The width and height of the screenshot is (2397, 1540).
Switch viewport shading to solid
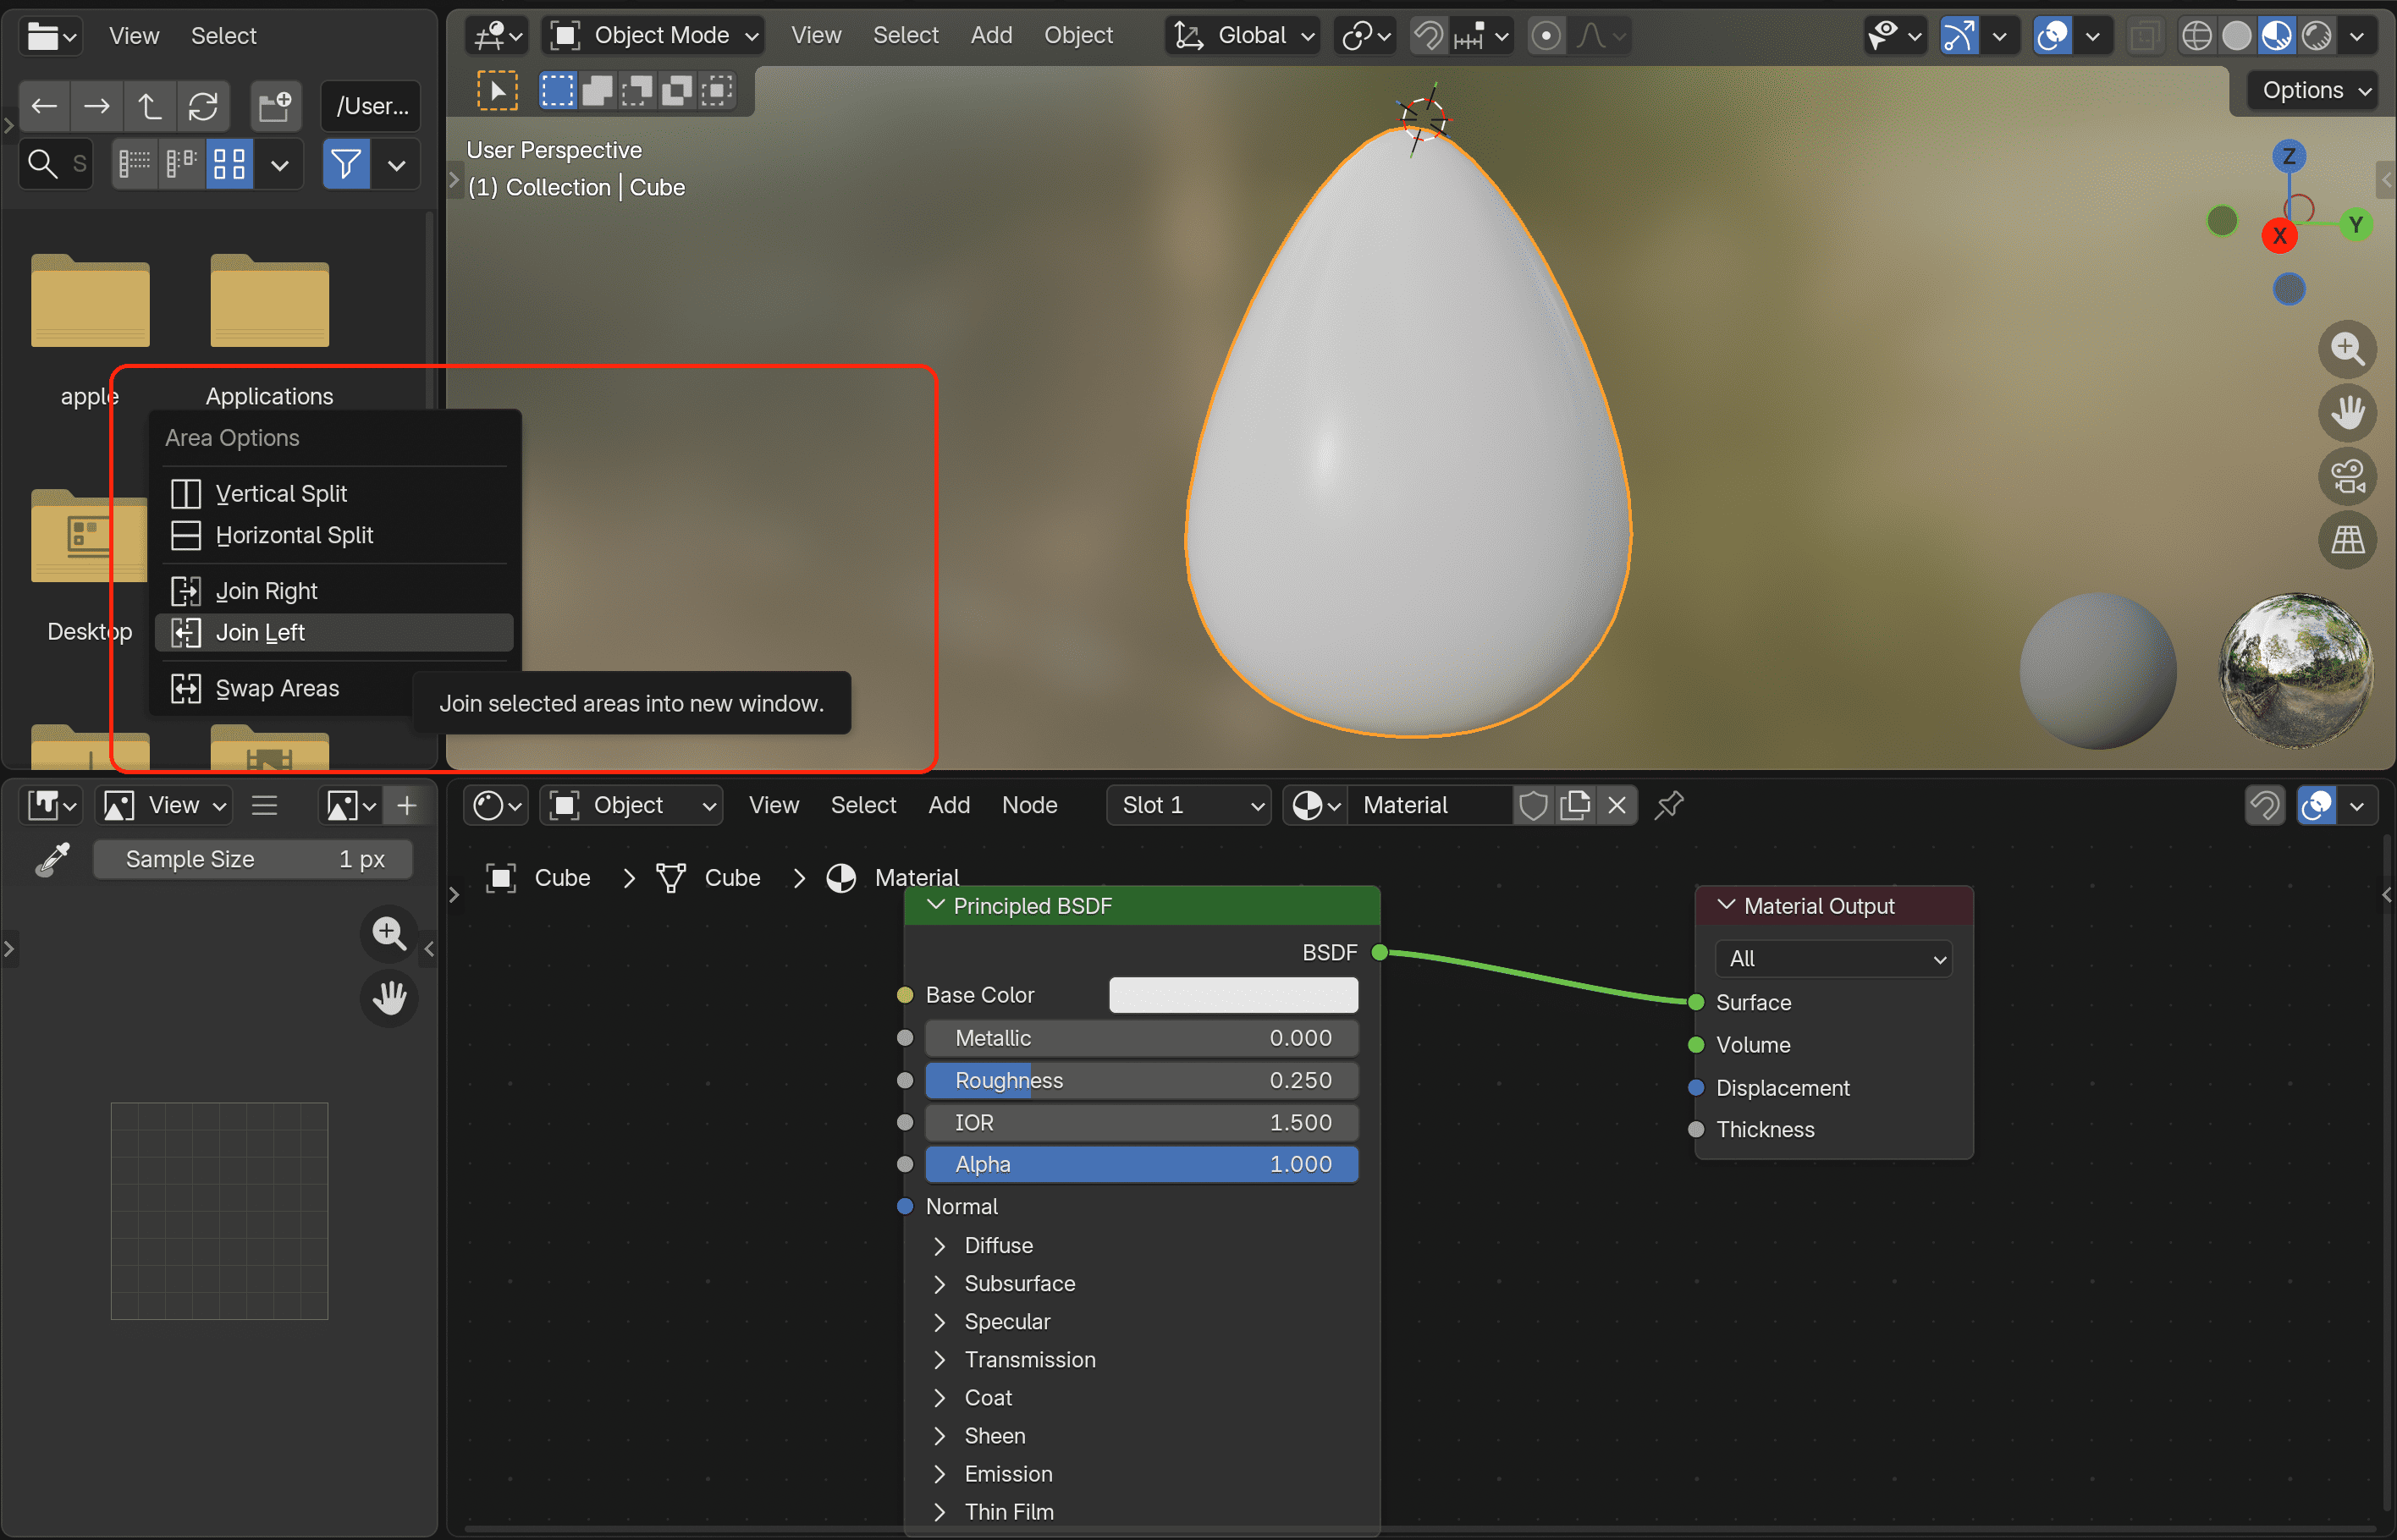2236,36
